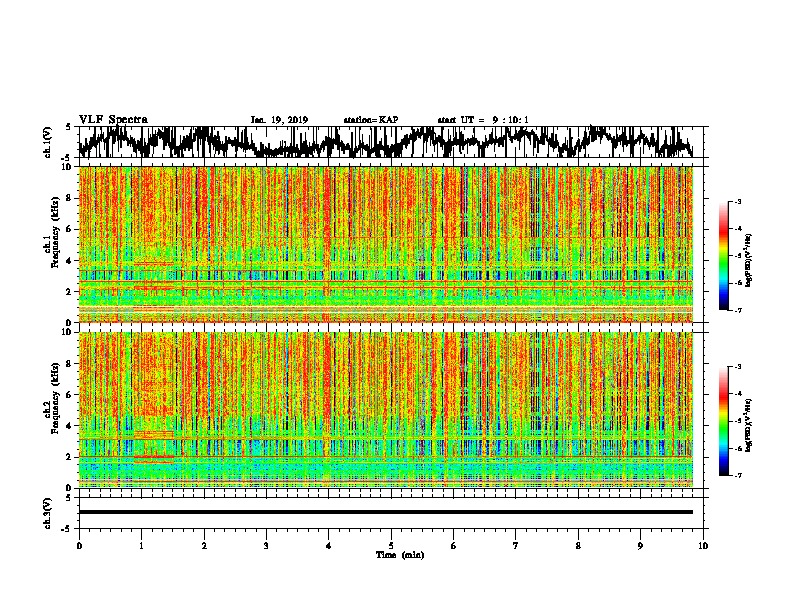Click the "ch.1(V)" waveform axis label
This screenshot has width=792, height=612.
(48, 142)
